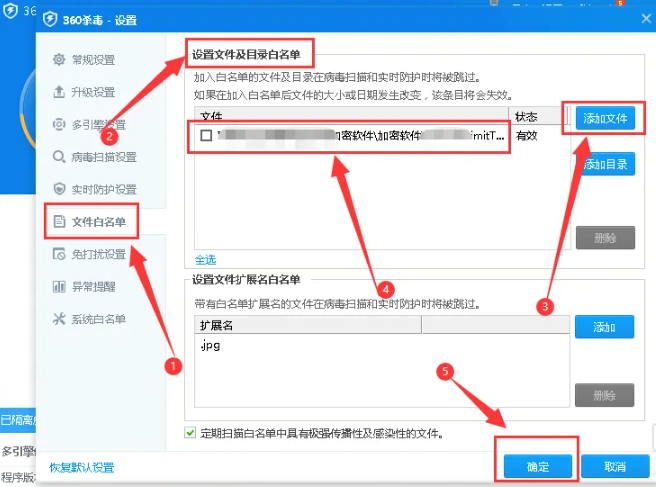Screen dimensions: 656x487
Task: Open the 升级设置 section
Action: tap(93, 92)
